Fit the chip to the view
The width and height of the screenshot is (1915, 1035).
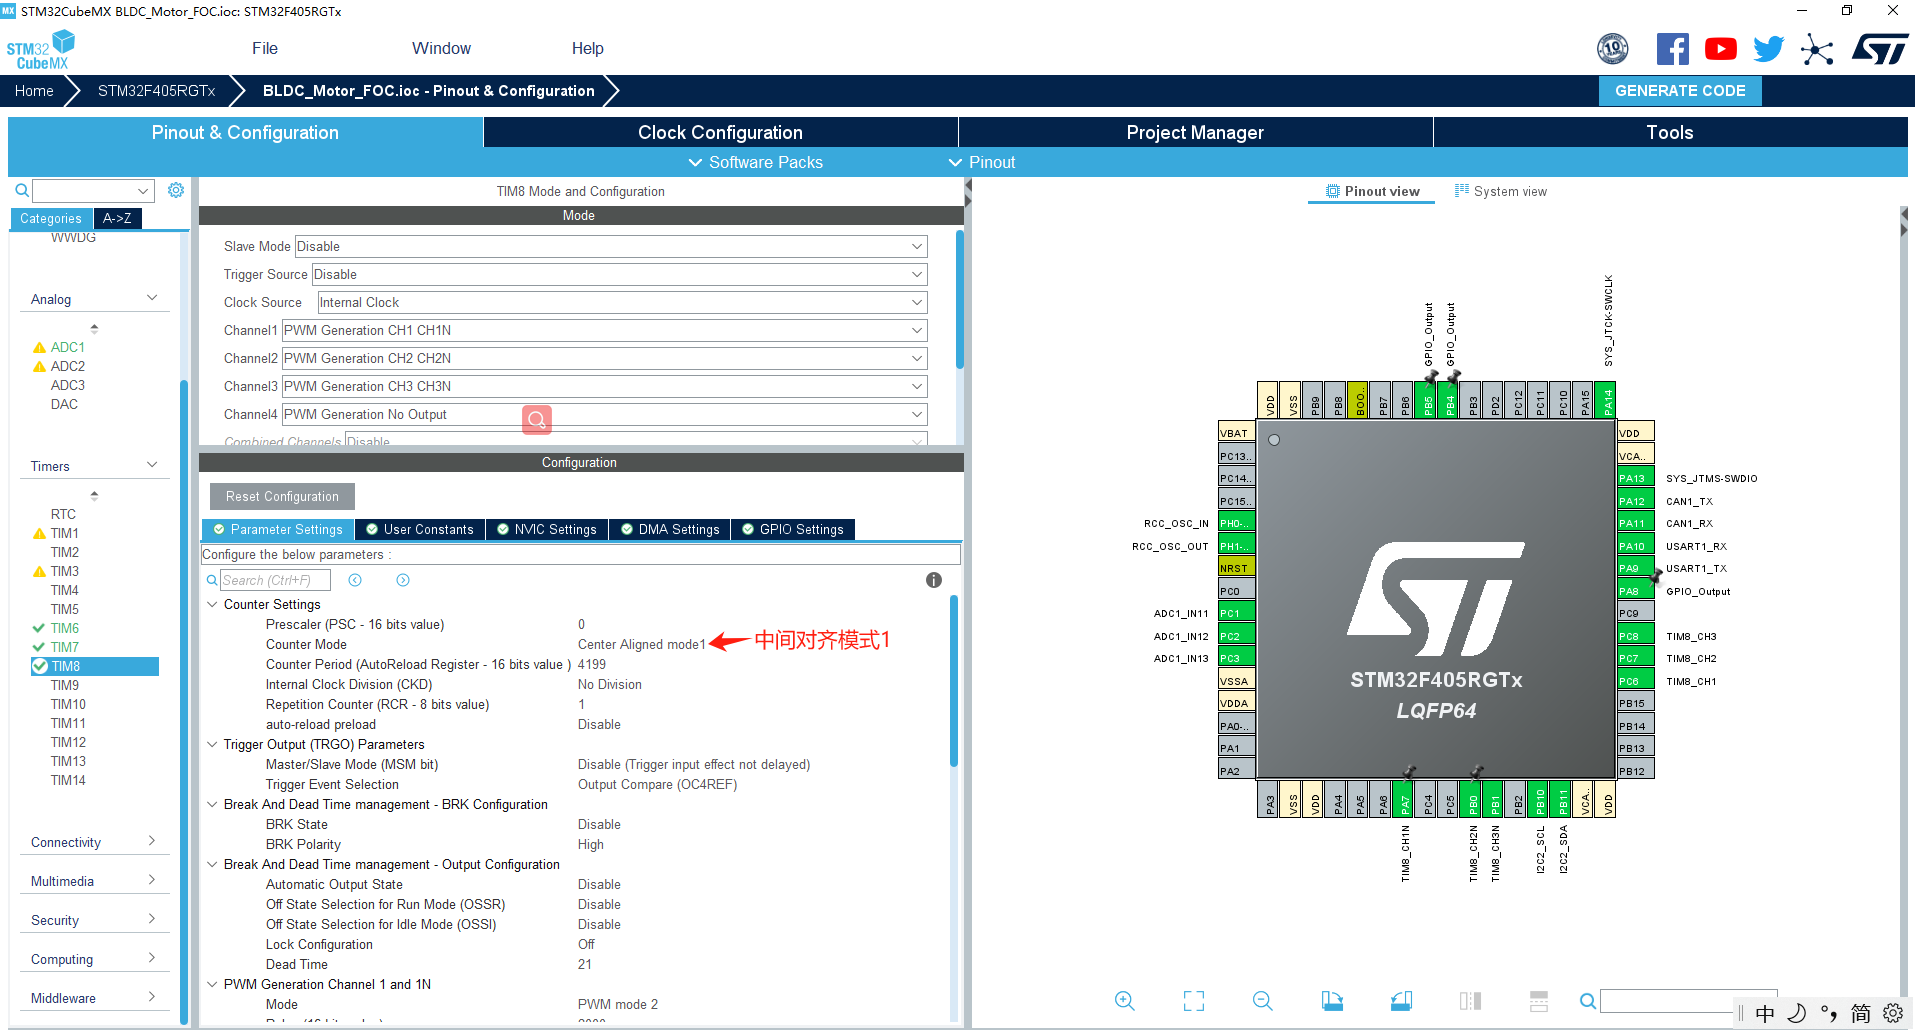click(x=1194, y=1001)
